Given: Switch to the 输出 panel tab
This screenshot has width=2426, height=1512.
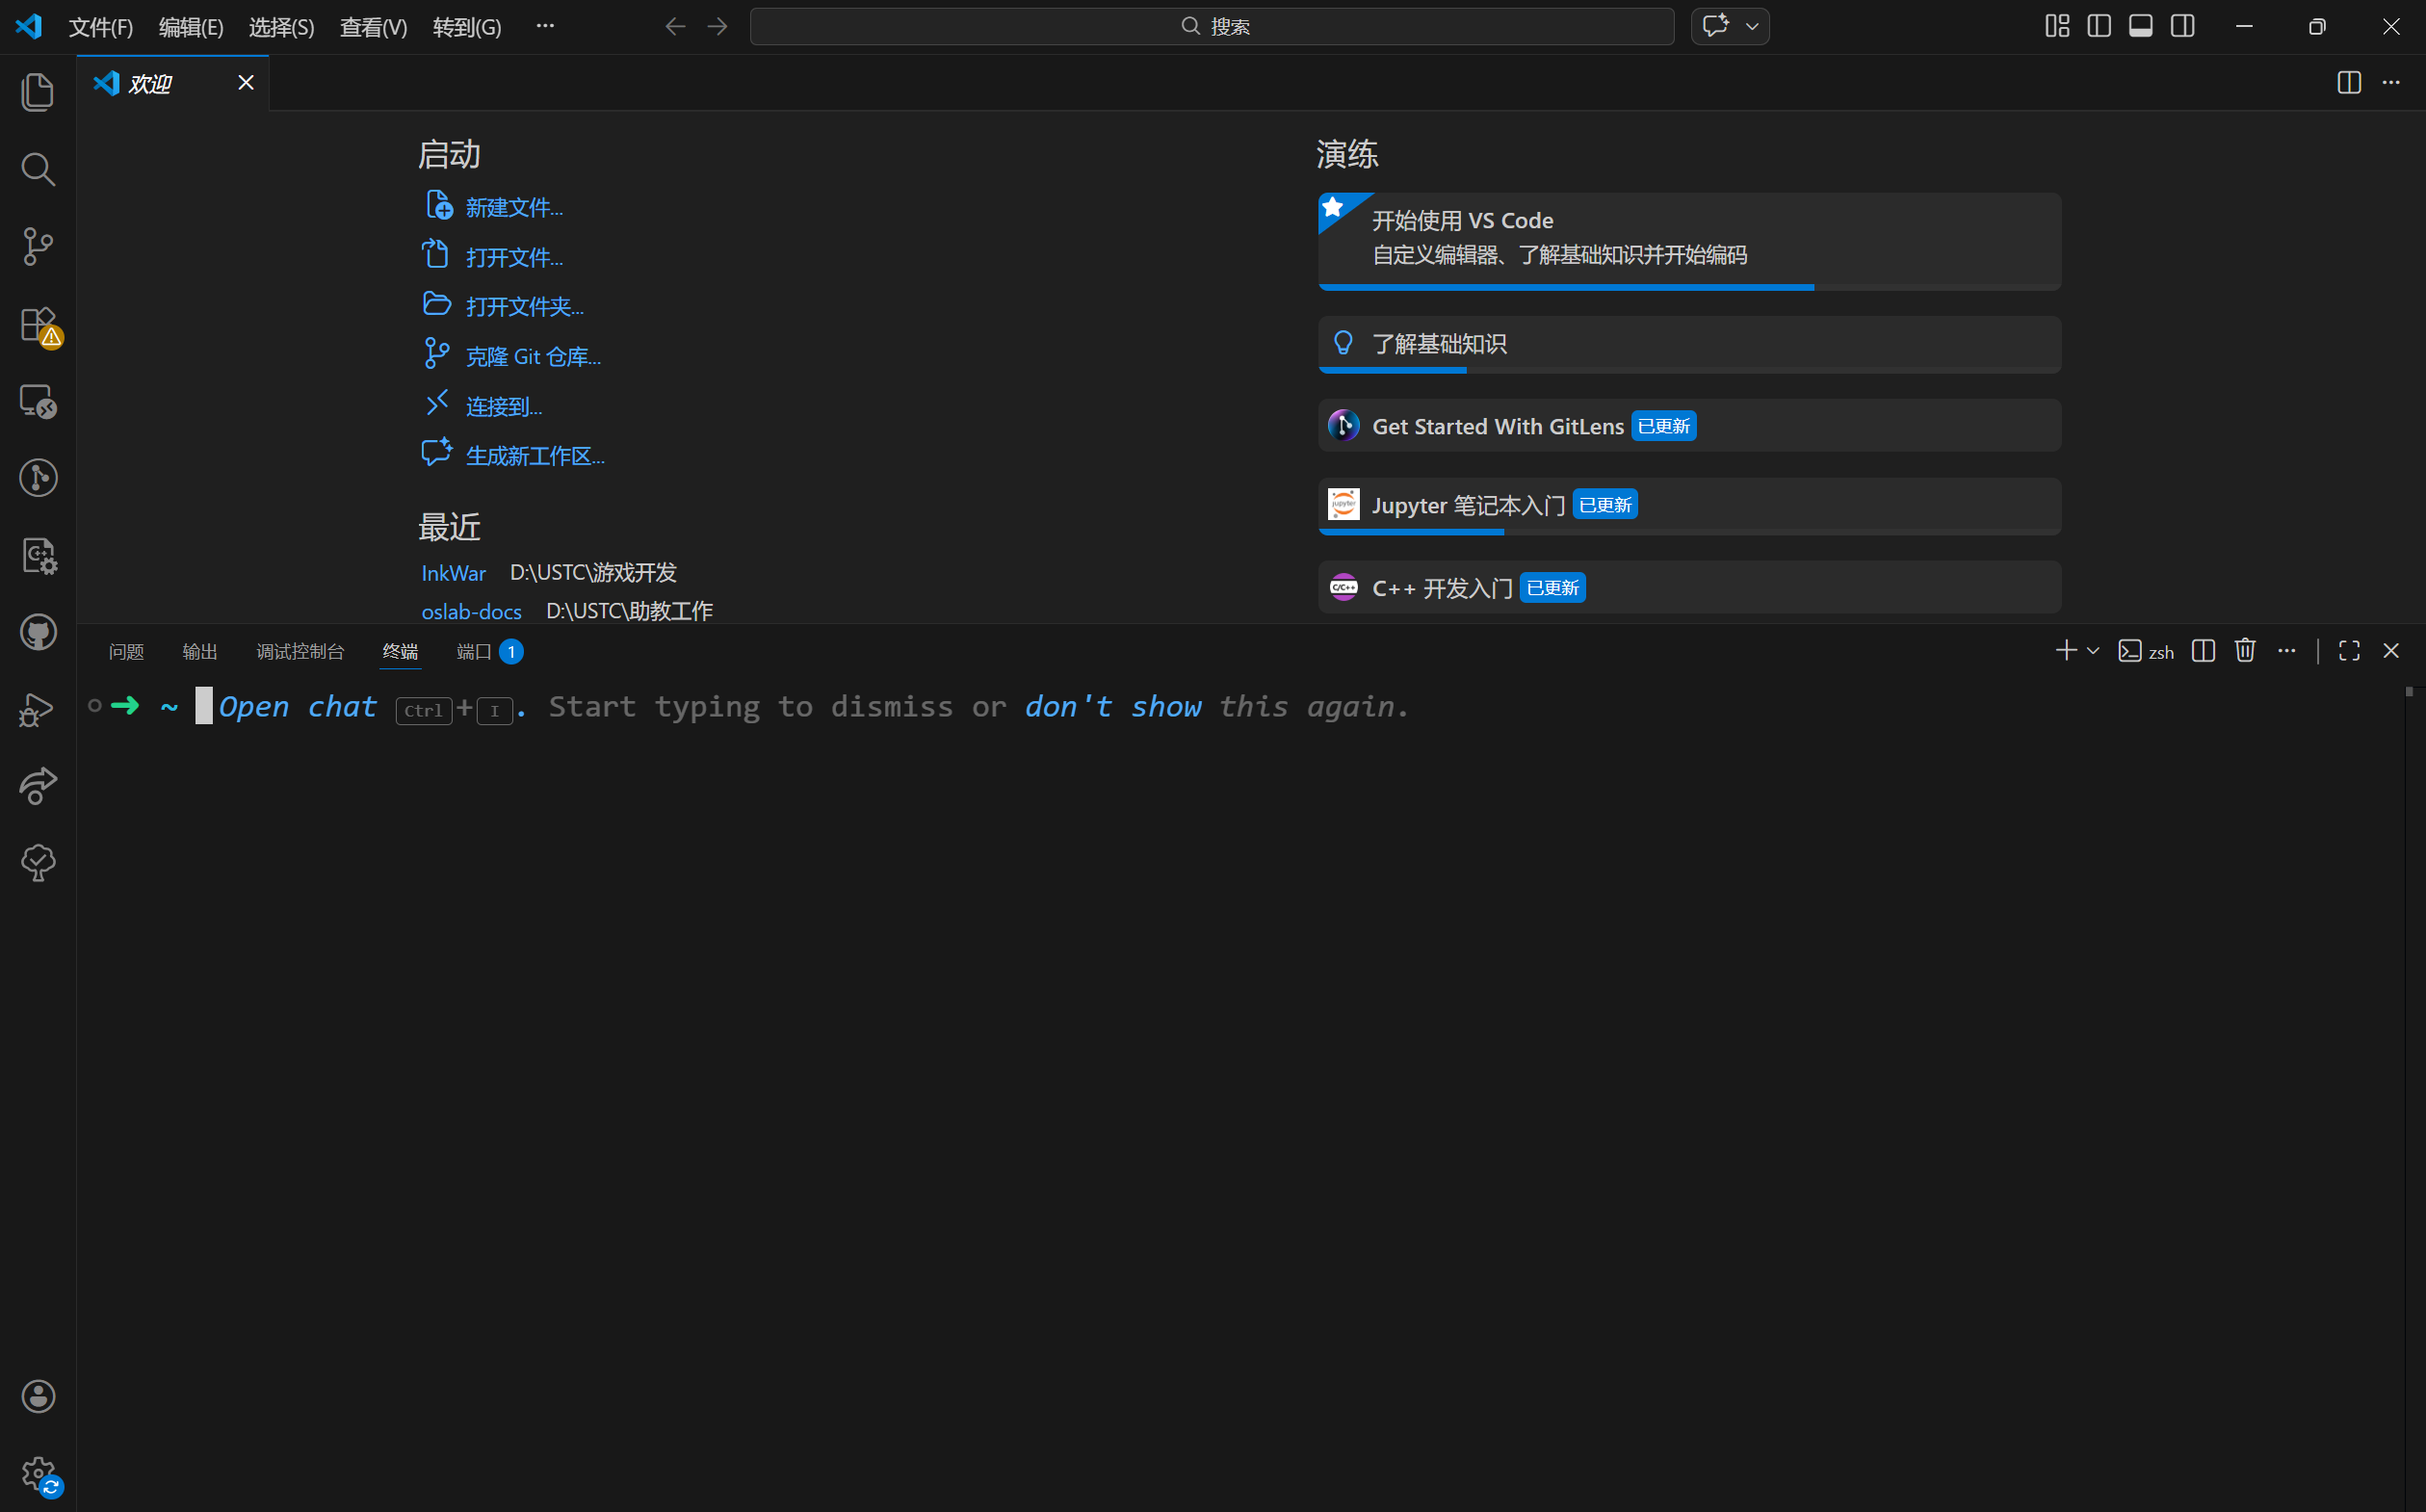Looking at the screenshot, I should [x=199, y=652].
